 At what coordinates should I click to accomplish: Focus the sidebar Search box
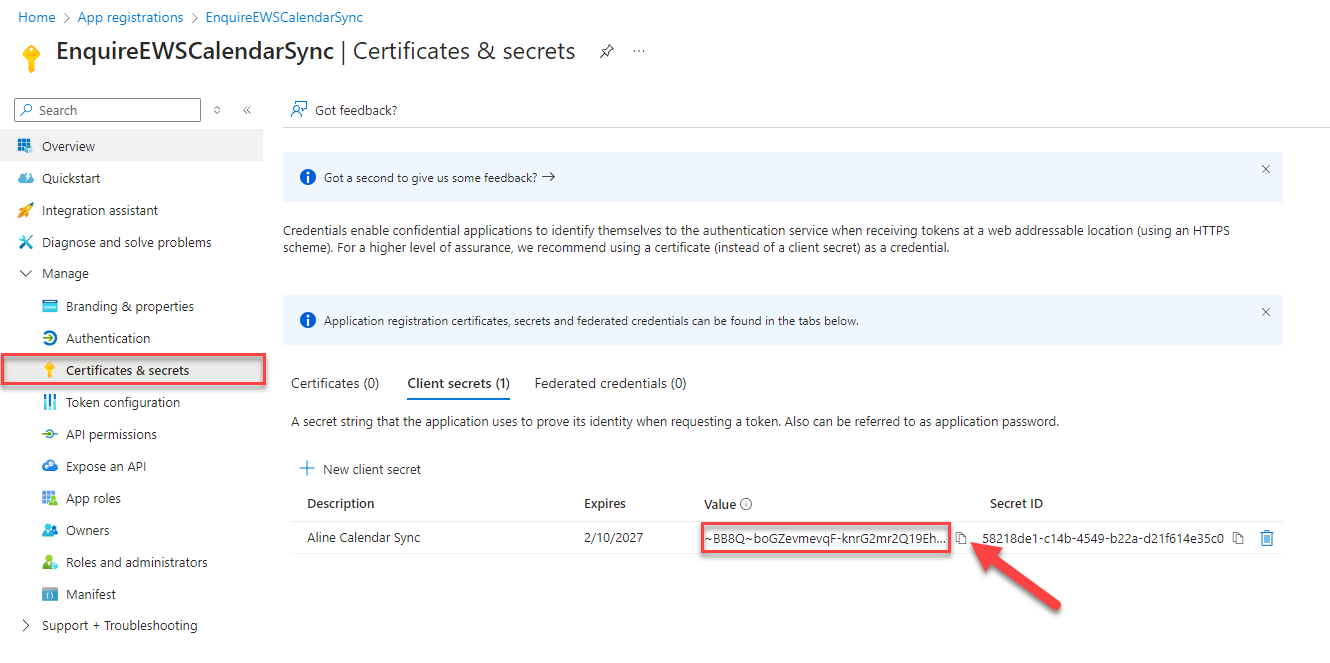(108, 110)
